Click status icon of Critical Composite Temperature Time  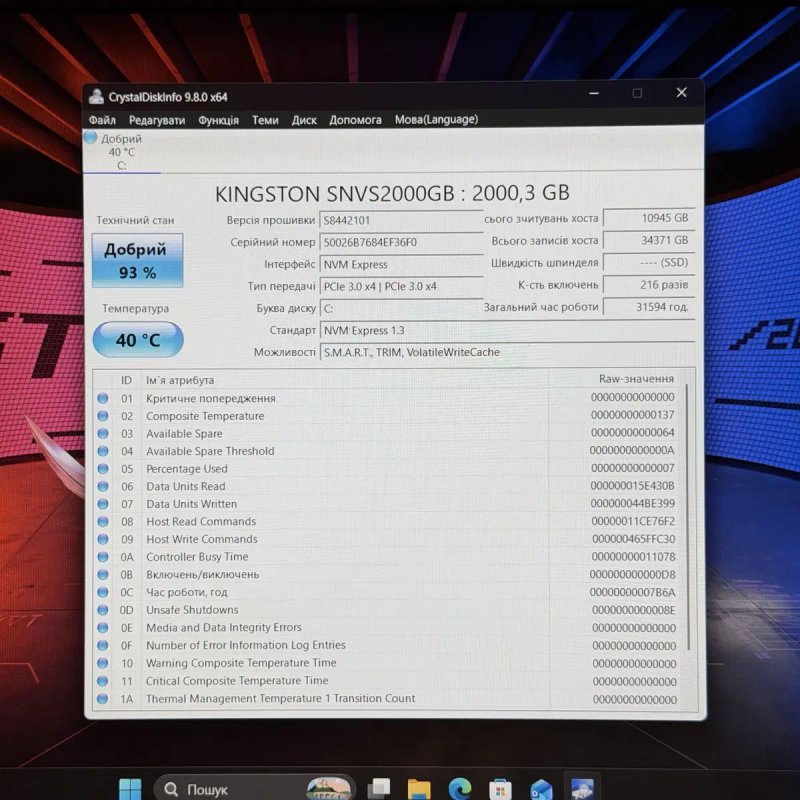pyautogui.click(x=103, y=681)
